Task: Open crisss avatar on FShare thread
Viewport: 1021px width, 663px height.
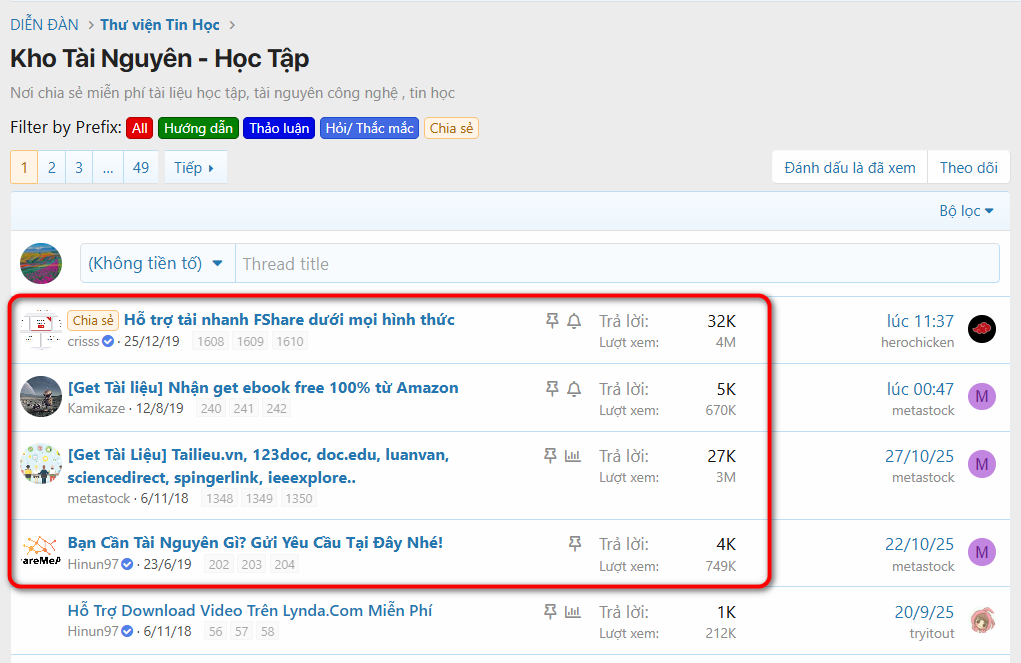Action: point(40,329)
